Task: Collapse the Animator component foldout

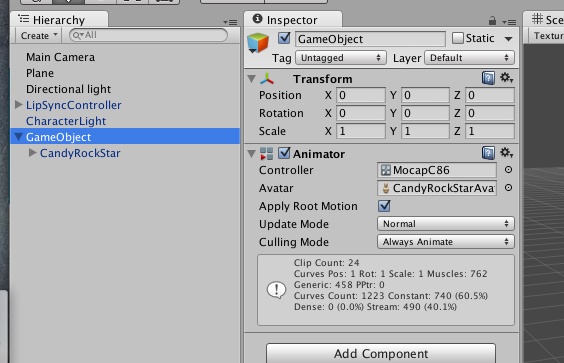Action: [251, 154]
